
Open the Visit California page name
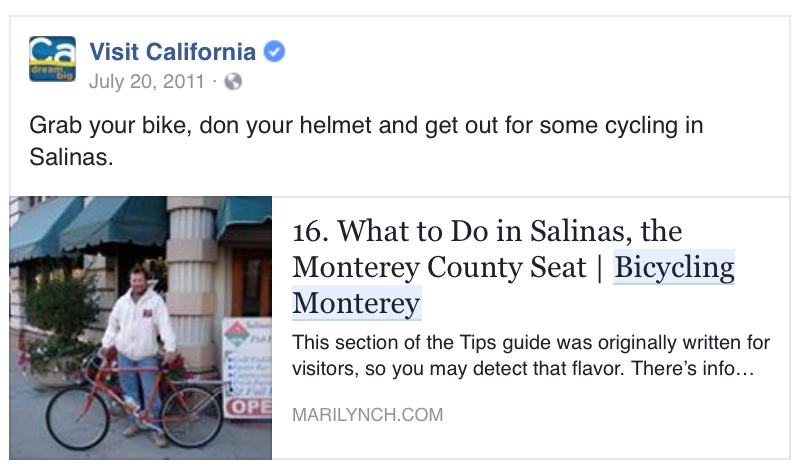pos(172,52)
